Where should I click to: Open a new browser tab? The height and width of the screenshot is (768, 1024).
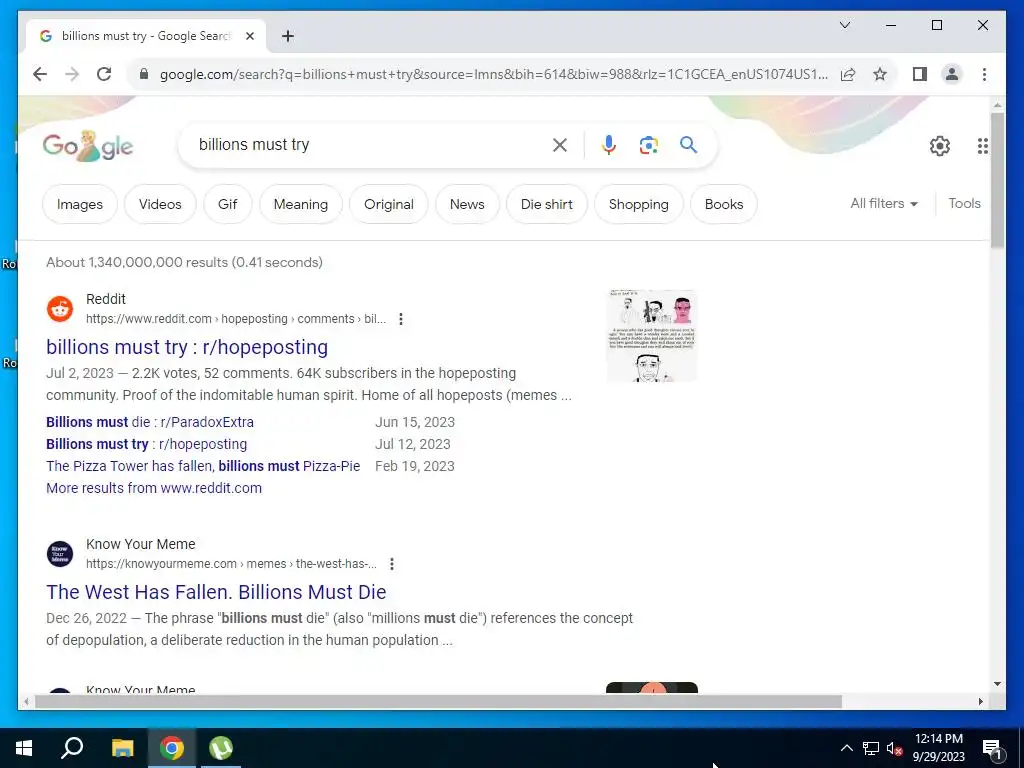[x=287, y=36]
